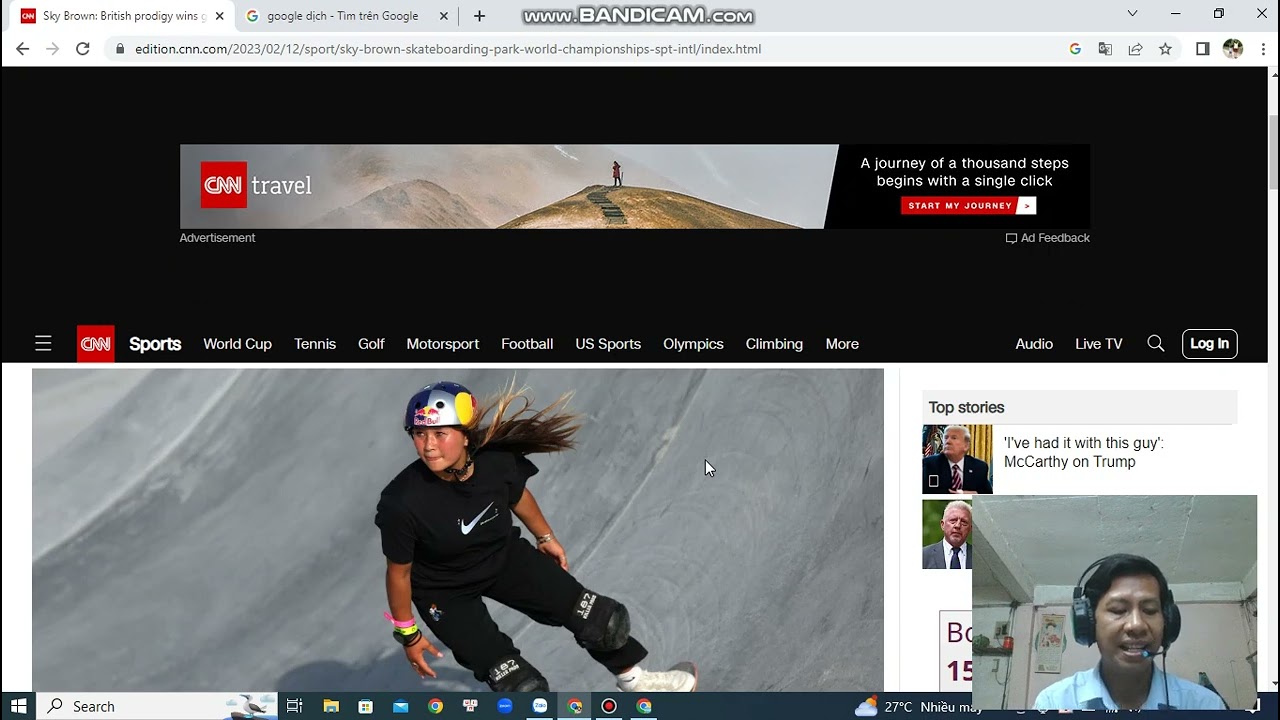Go to the Tennis section
Viewport: 1280px width, 720px height.
click(x=315, y=344)
